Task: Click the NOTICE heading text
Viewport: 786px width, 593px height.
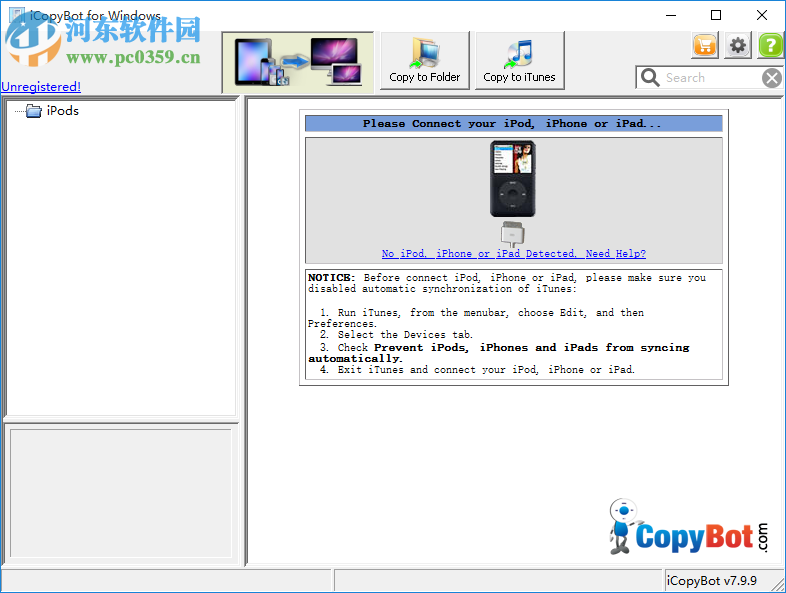Action: (331, 278)
